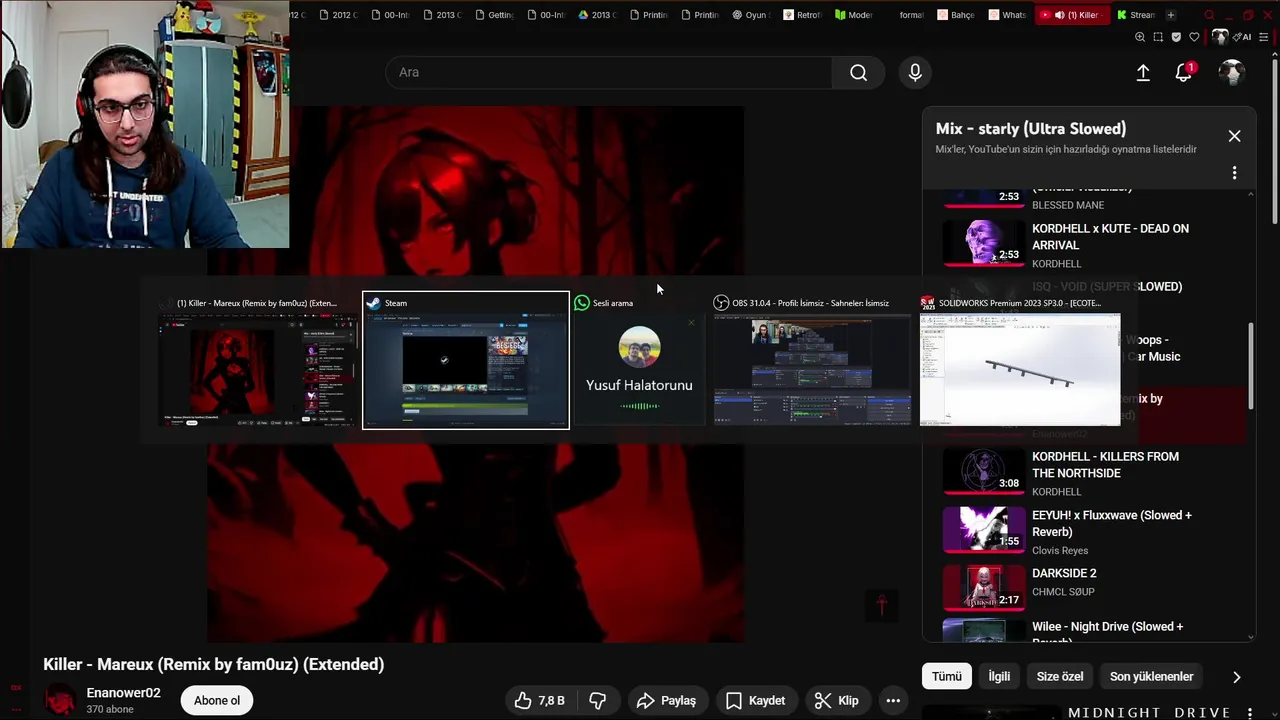Open the browser easy setup menu icon
This screenshot has width=1280, height=720.
point(1264,37)
